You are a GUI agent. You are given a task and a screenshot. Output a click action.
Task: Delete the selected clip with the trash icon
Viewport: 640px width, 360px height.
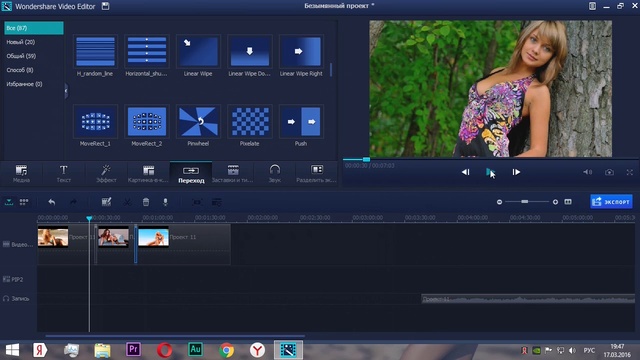pyautogui.click(x=146, y=202)
